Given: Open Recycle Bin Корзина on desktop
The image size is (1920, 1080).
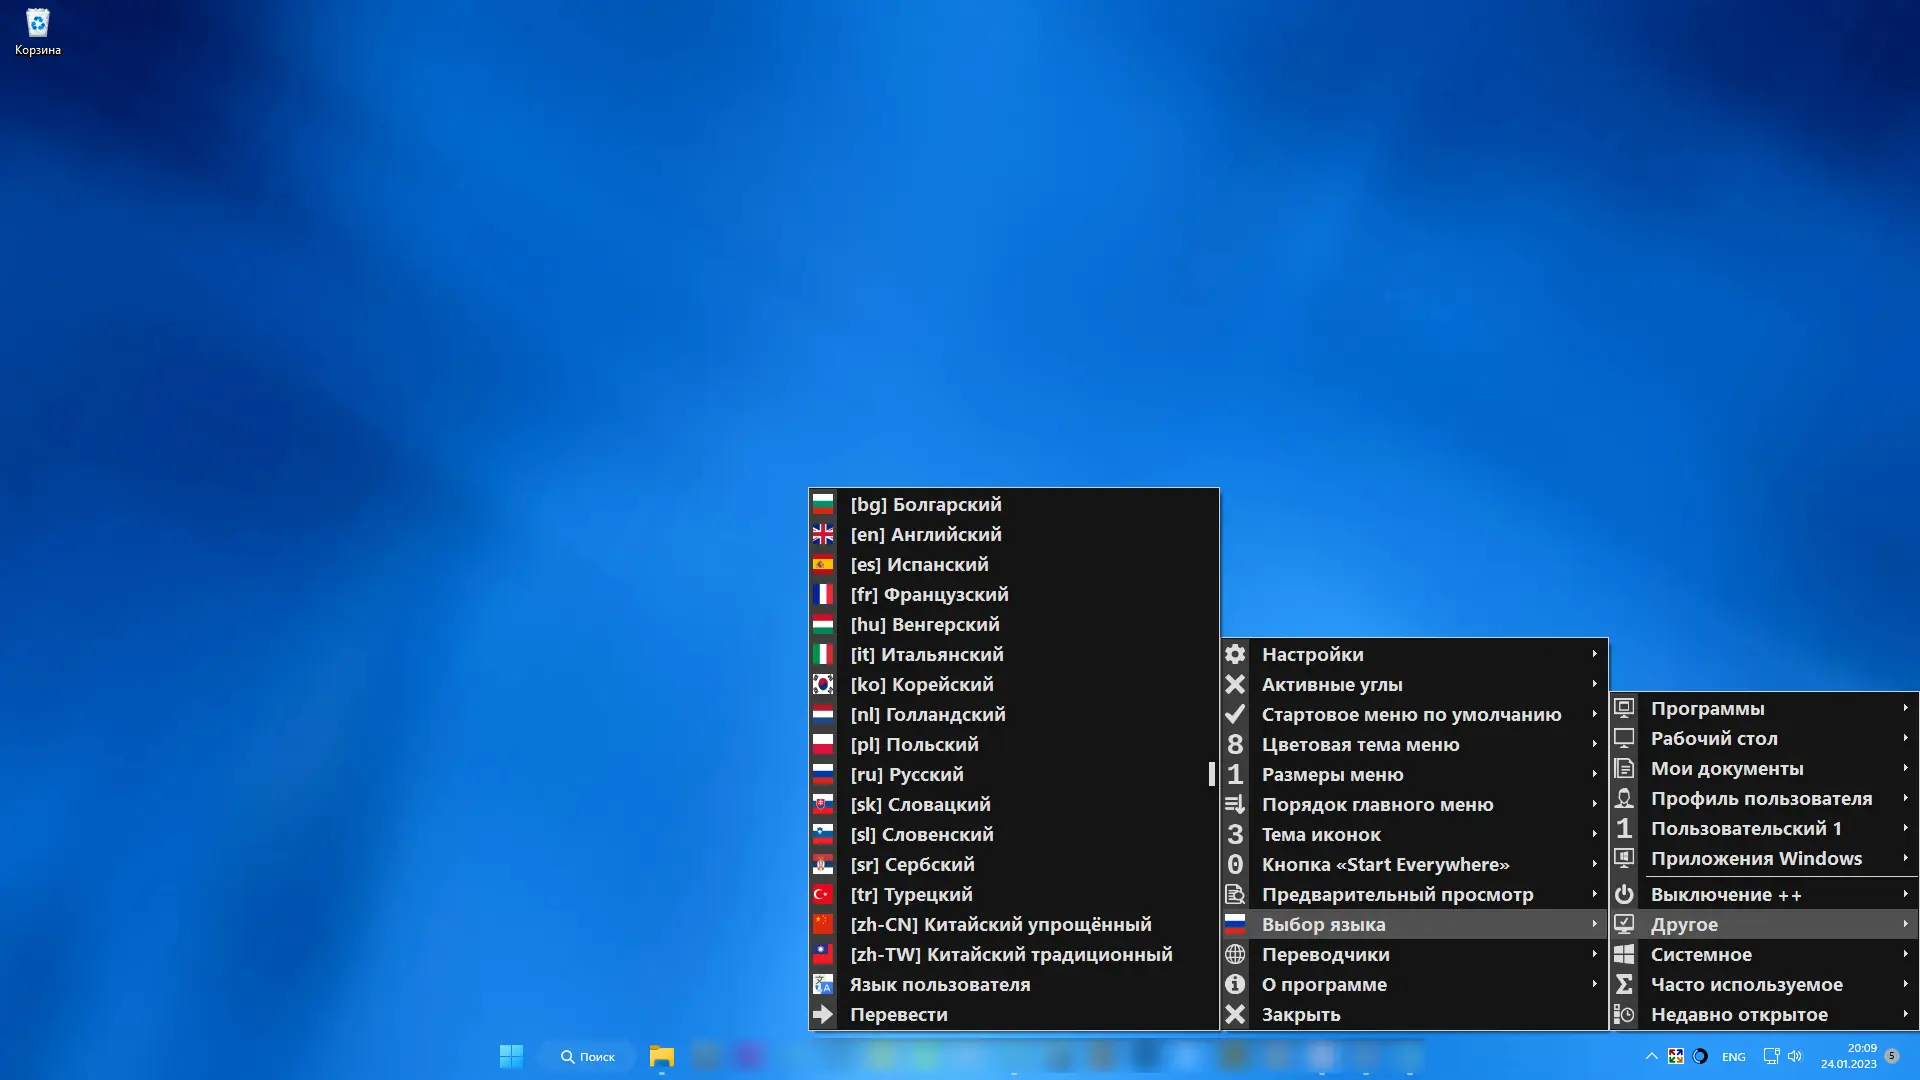Looking at the screenshot, I should [x=37, y=31].
